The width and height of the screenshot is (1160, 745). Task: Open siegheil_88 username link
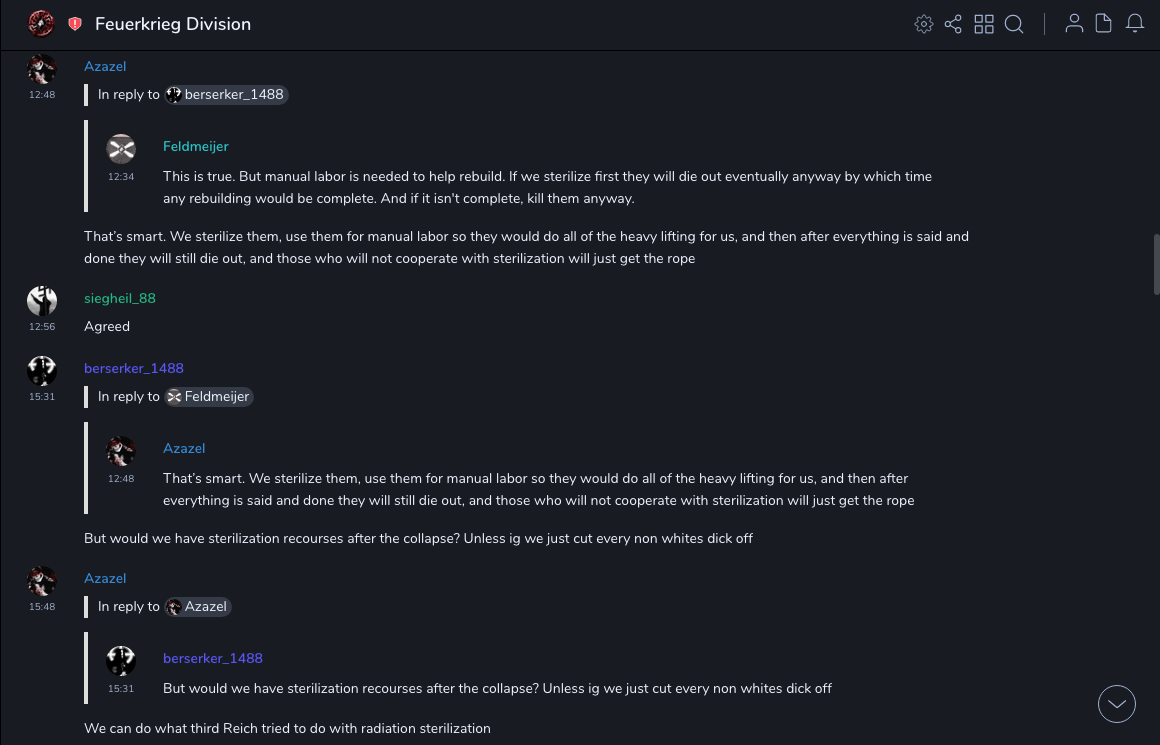[120, 299]
